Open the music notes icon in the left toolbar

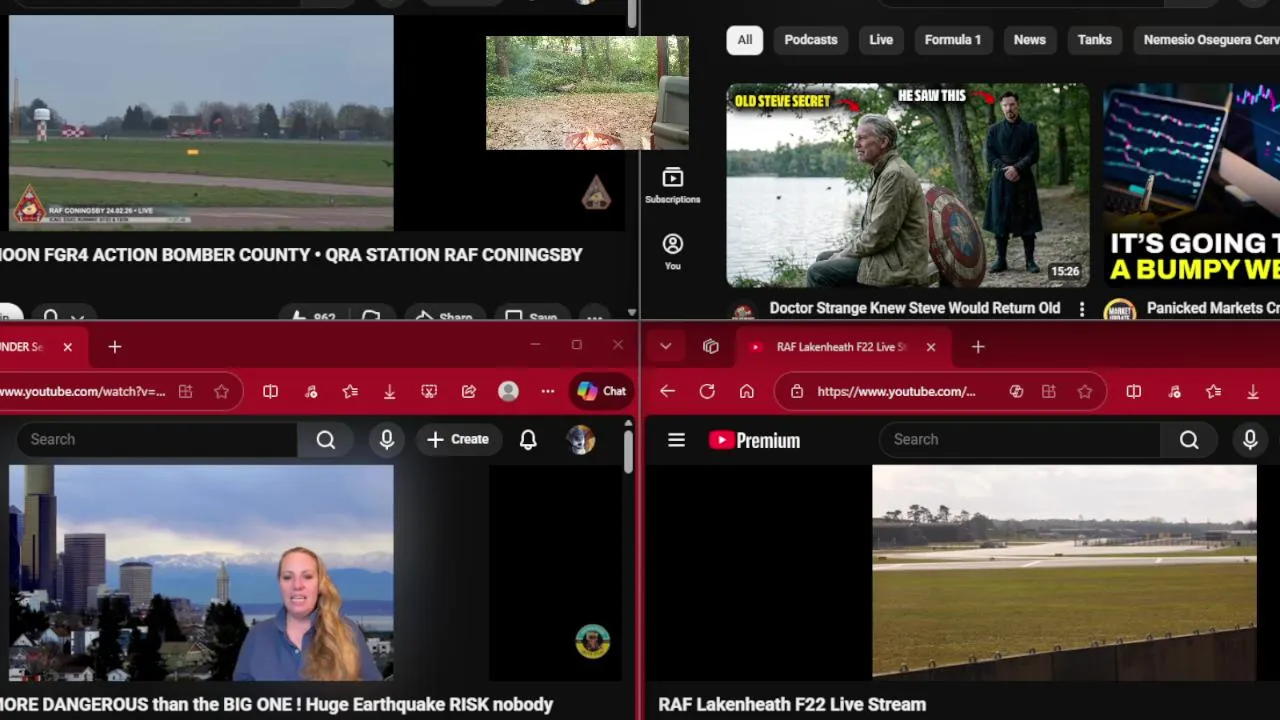pyautogui.click(x=311, y=392)
